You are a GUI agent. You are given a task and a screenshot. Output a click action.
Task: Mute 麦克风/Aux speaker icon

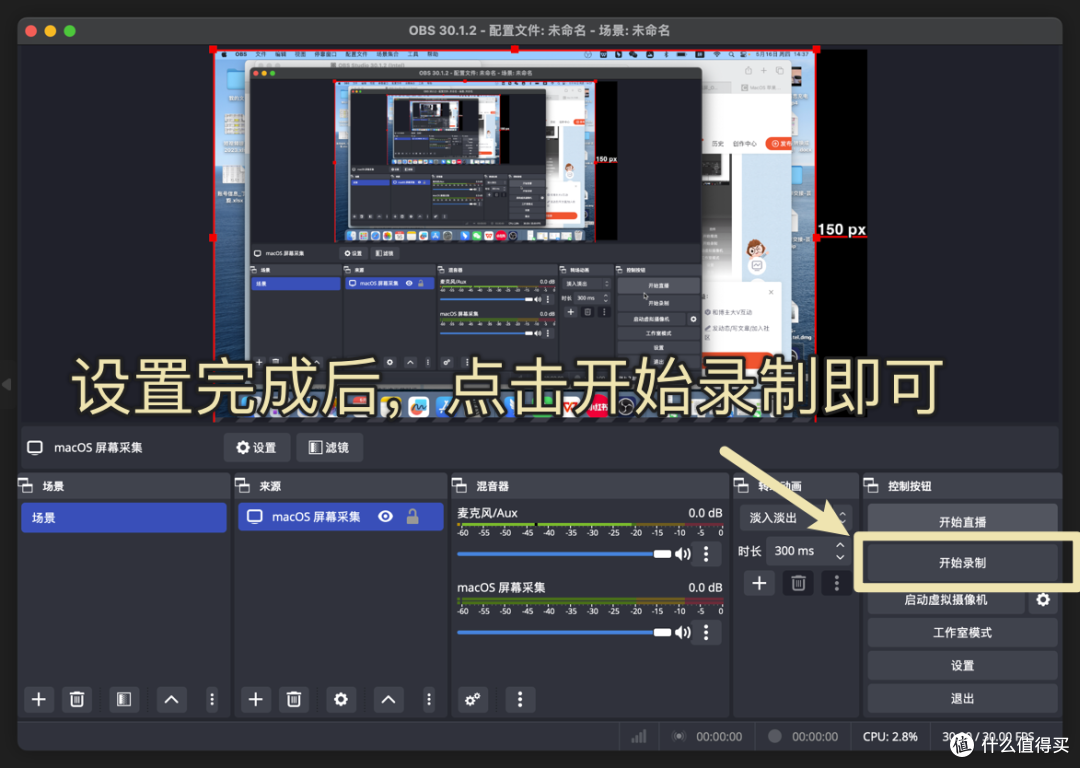(x=683, y=554)
